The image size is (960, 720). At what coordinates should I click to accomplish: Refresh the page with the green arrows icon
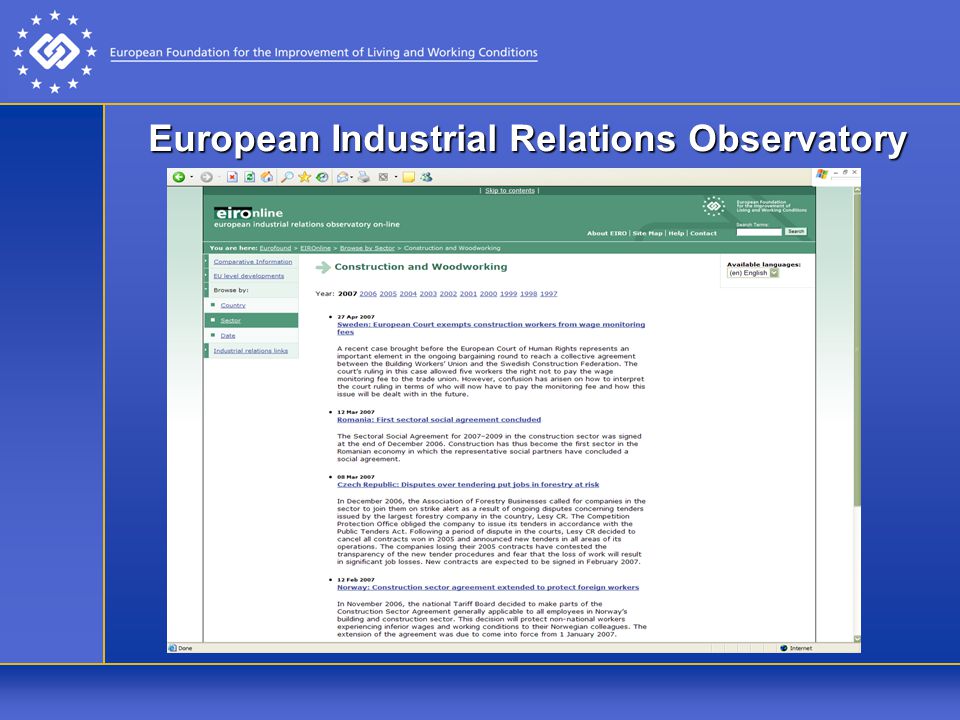tap(249, 177)
